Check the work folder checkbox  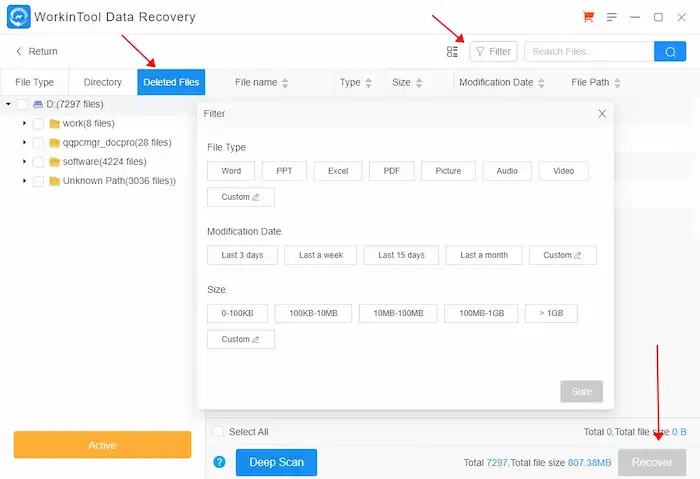click(x=38, y=124)
